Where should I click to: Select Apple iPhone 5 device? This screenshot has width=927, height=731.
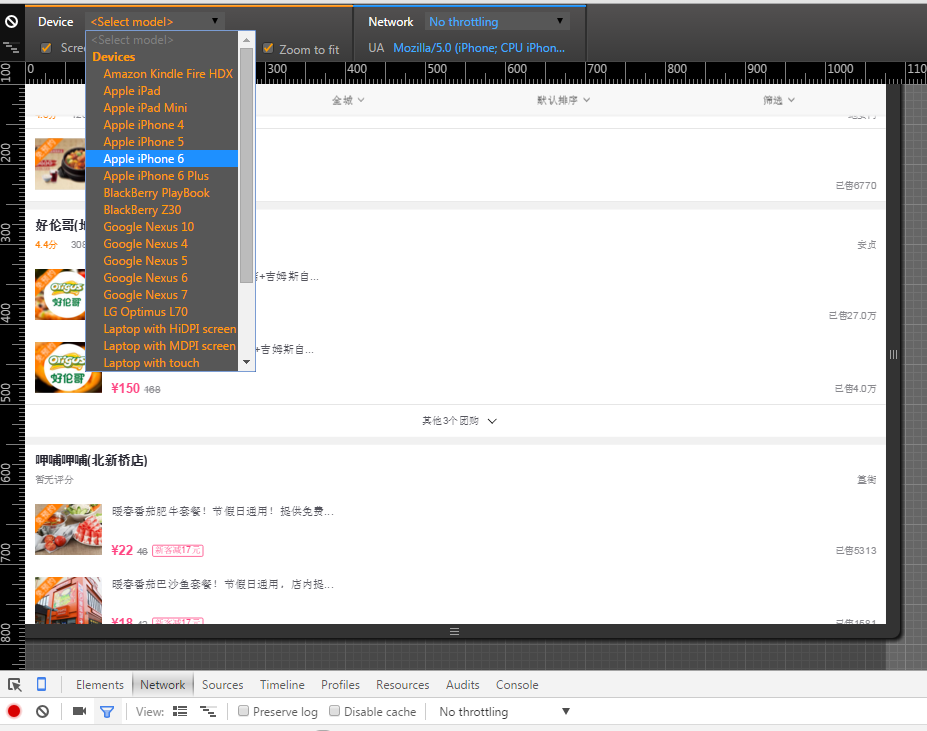pyautogui.click(x=162, y=142)
